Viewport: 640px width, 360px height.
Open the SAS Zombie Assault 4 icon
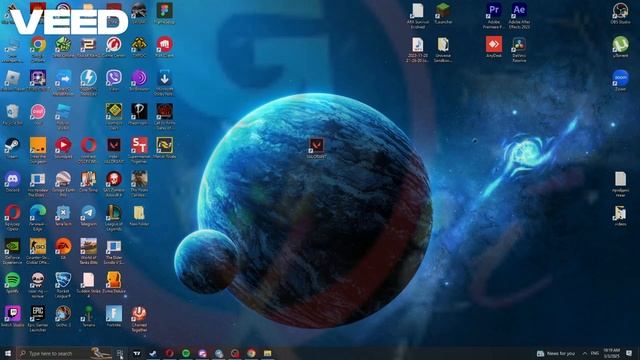tap(114, 179)
